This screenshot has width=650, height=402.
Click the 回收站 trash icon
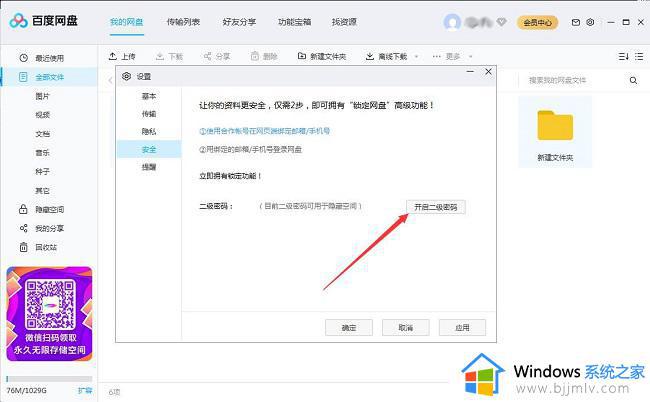click(x=24, y=247)
